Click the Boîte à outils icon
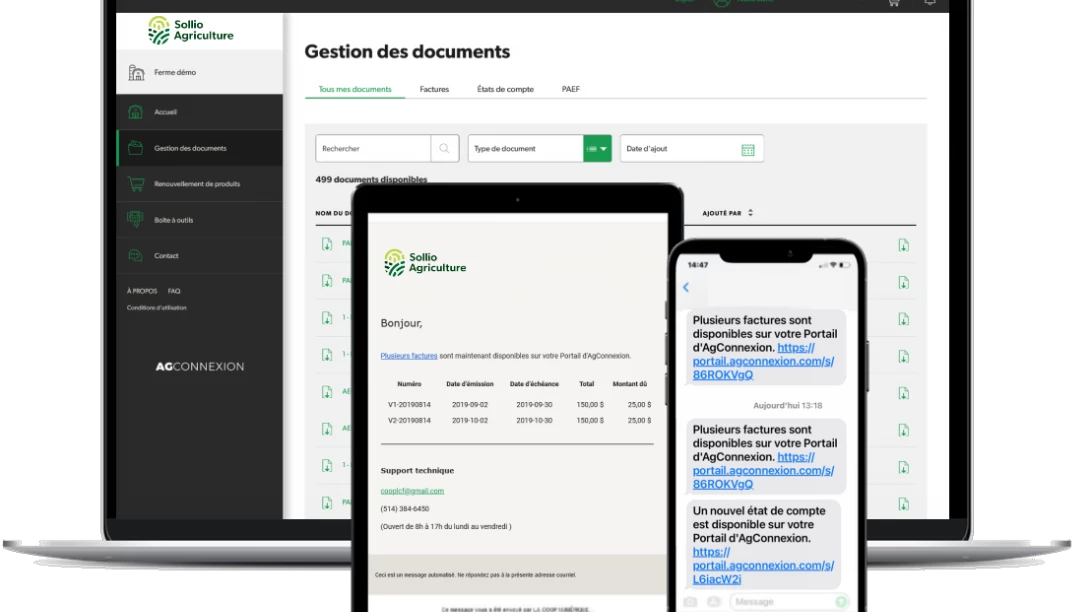1092x612 pixels. [x=136, y=219]
